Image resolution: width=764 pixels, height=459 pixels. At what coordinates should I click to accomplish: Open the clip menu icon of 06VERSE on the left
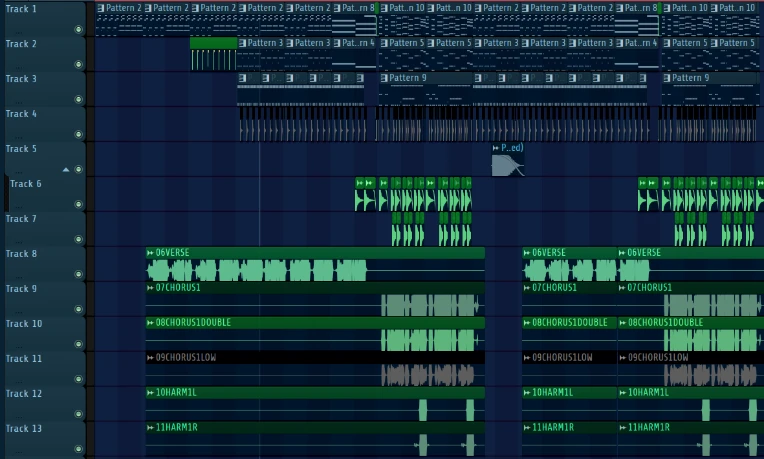tap(150, 253)
